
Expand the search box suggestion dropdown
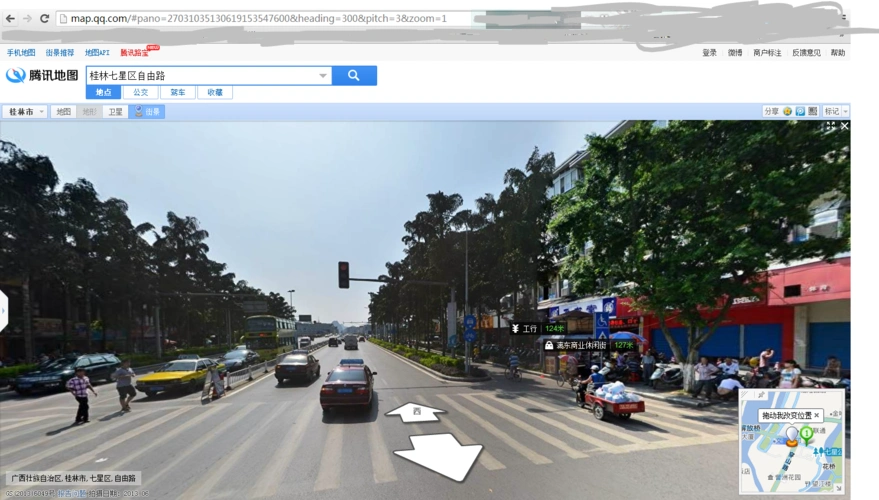click(x=322, y=76)
